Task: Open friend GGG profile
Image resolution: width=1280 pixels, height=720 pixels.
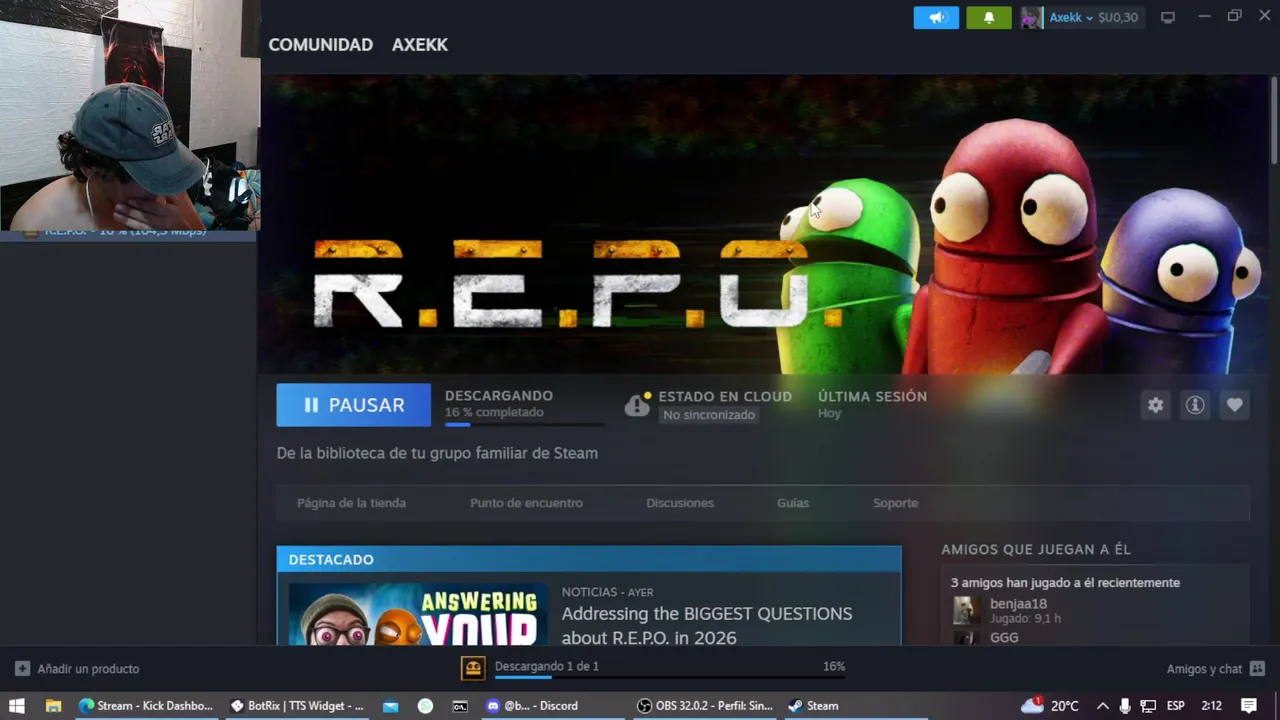Action: click(x=1004, y=637)
